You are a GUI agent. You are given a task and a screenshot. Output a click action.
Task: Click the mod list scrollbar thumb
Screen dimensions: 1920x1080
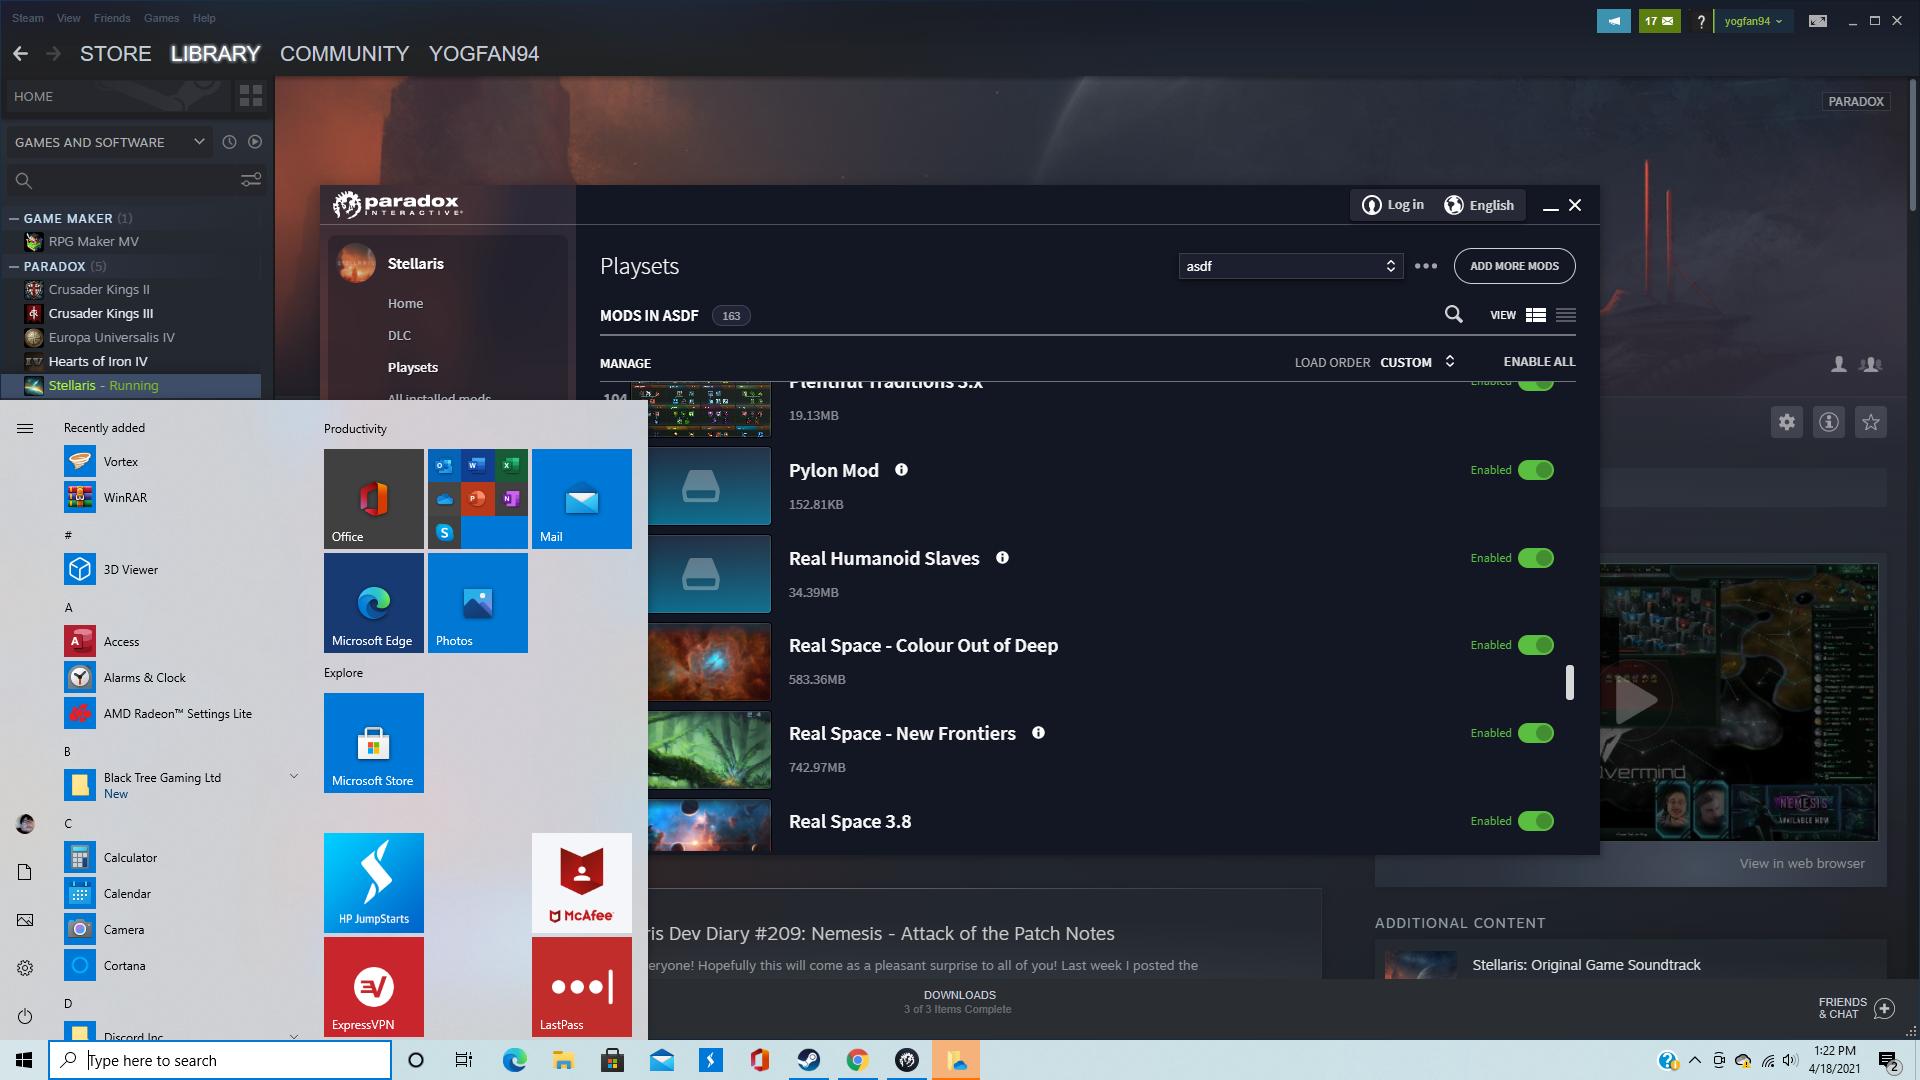pyautogui.click(x=1570, y=682)
